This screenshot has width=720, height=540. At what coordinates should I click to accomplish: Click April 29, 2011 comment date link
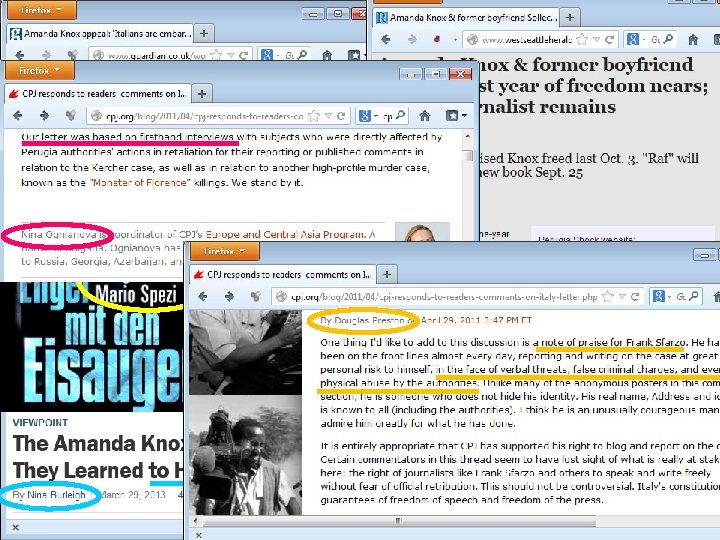[x=476, y=320]
